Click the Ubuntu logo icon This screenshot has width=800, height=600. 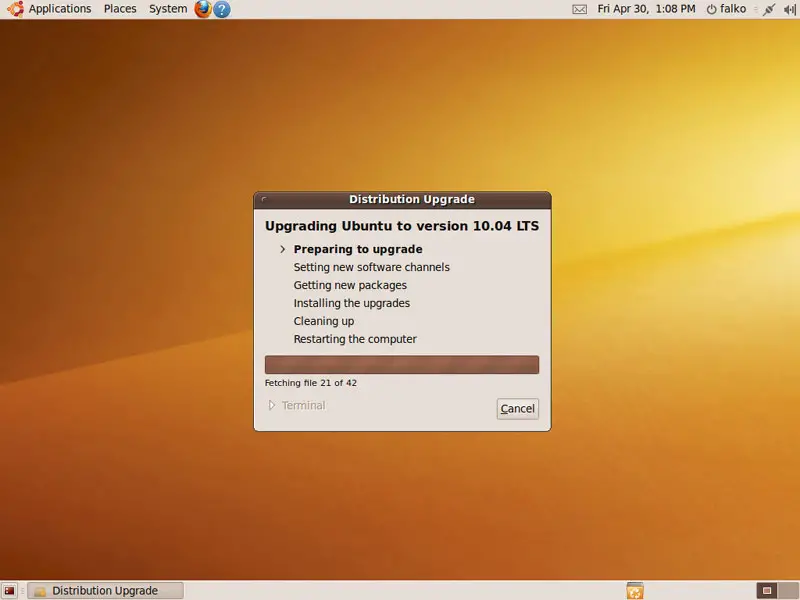pyautogui.click(x=15, y=9)
